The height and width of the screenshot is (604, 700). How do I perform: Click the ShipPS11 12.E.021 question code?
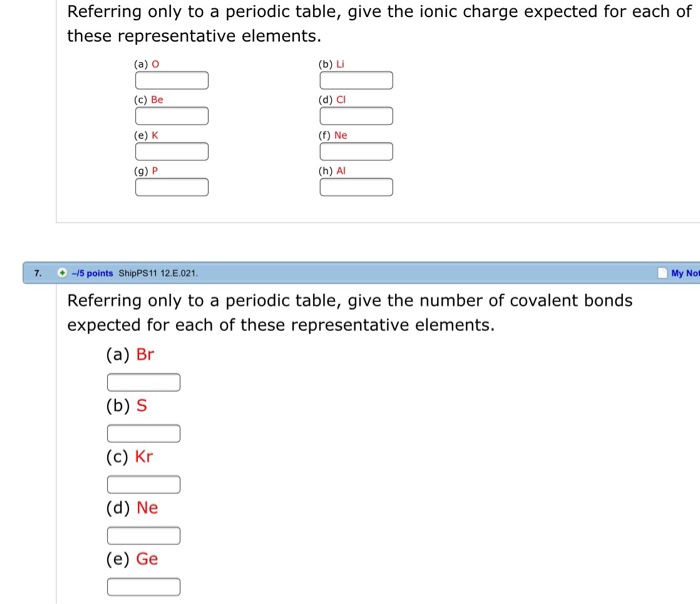coord(158,273)
